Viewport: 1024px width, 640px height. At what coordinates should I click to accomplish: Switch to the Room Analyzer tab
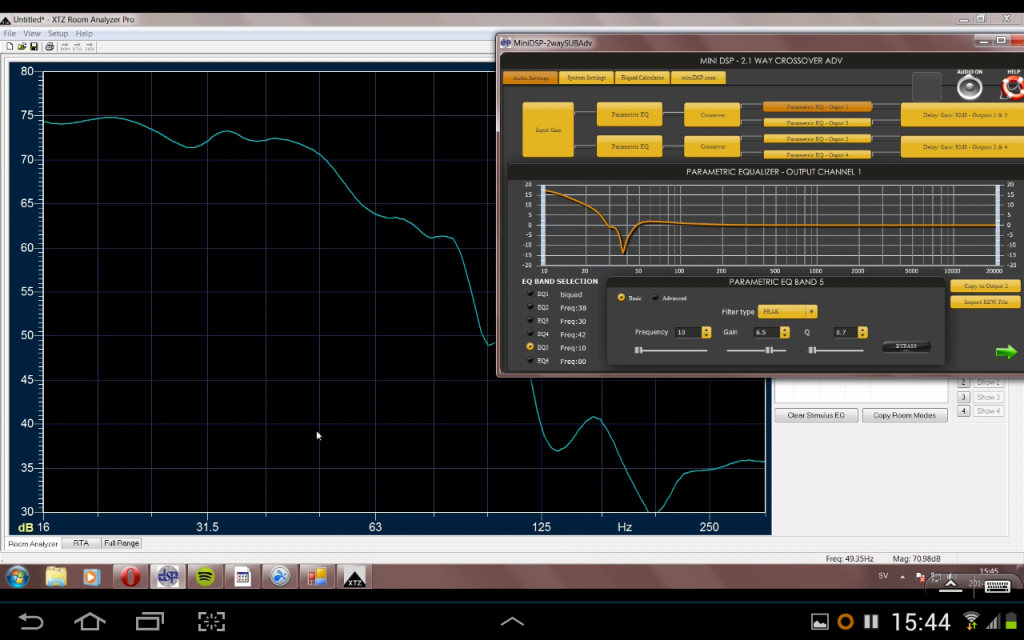[x=33, y=543]
